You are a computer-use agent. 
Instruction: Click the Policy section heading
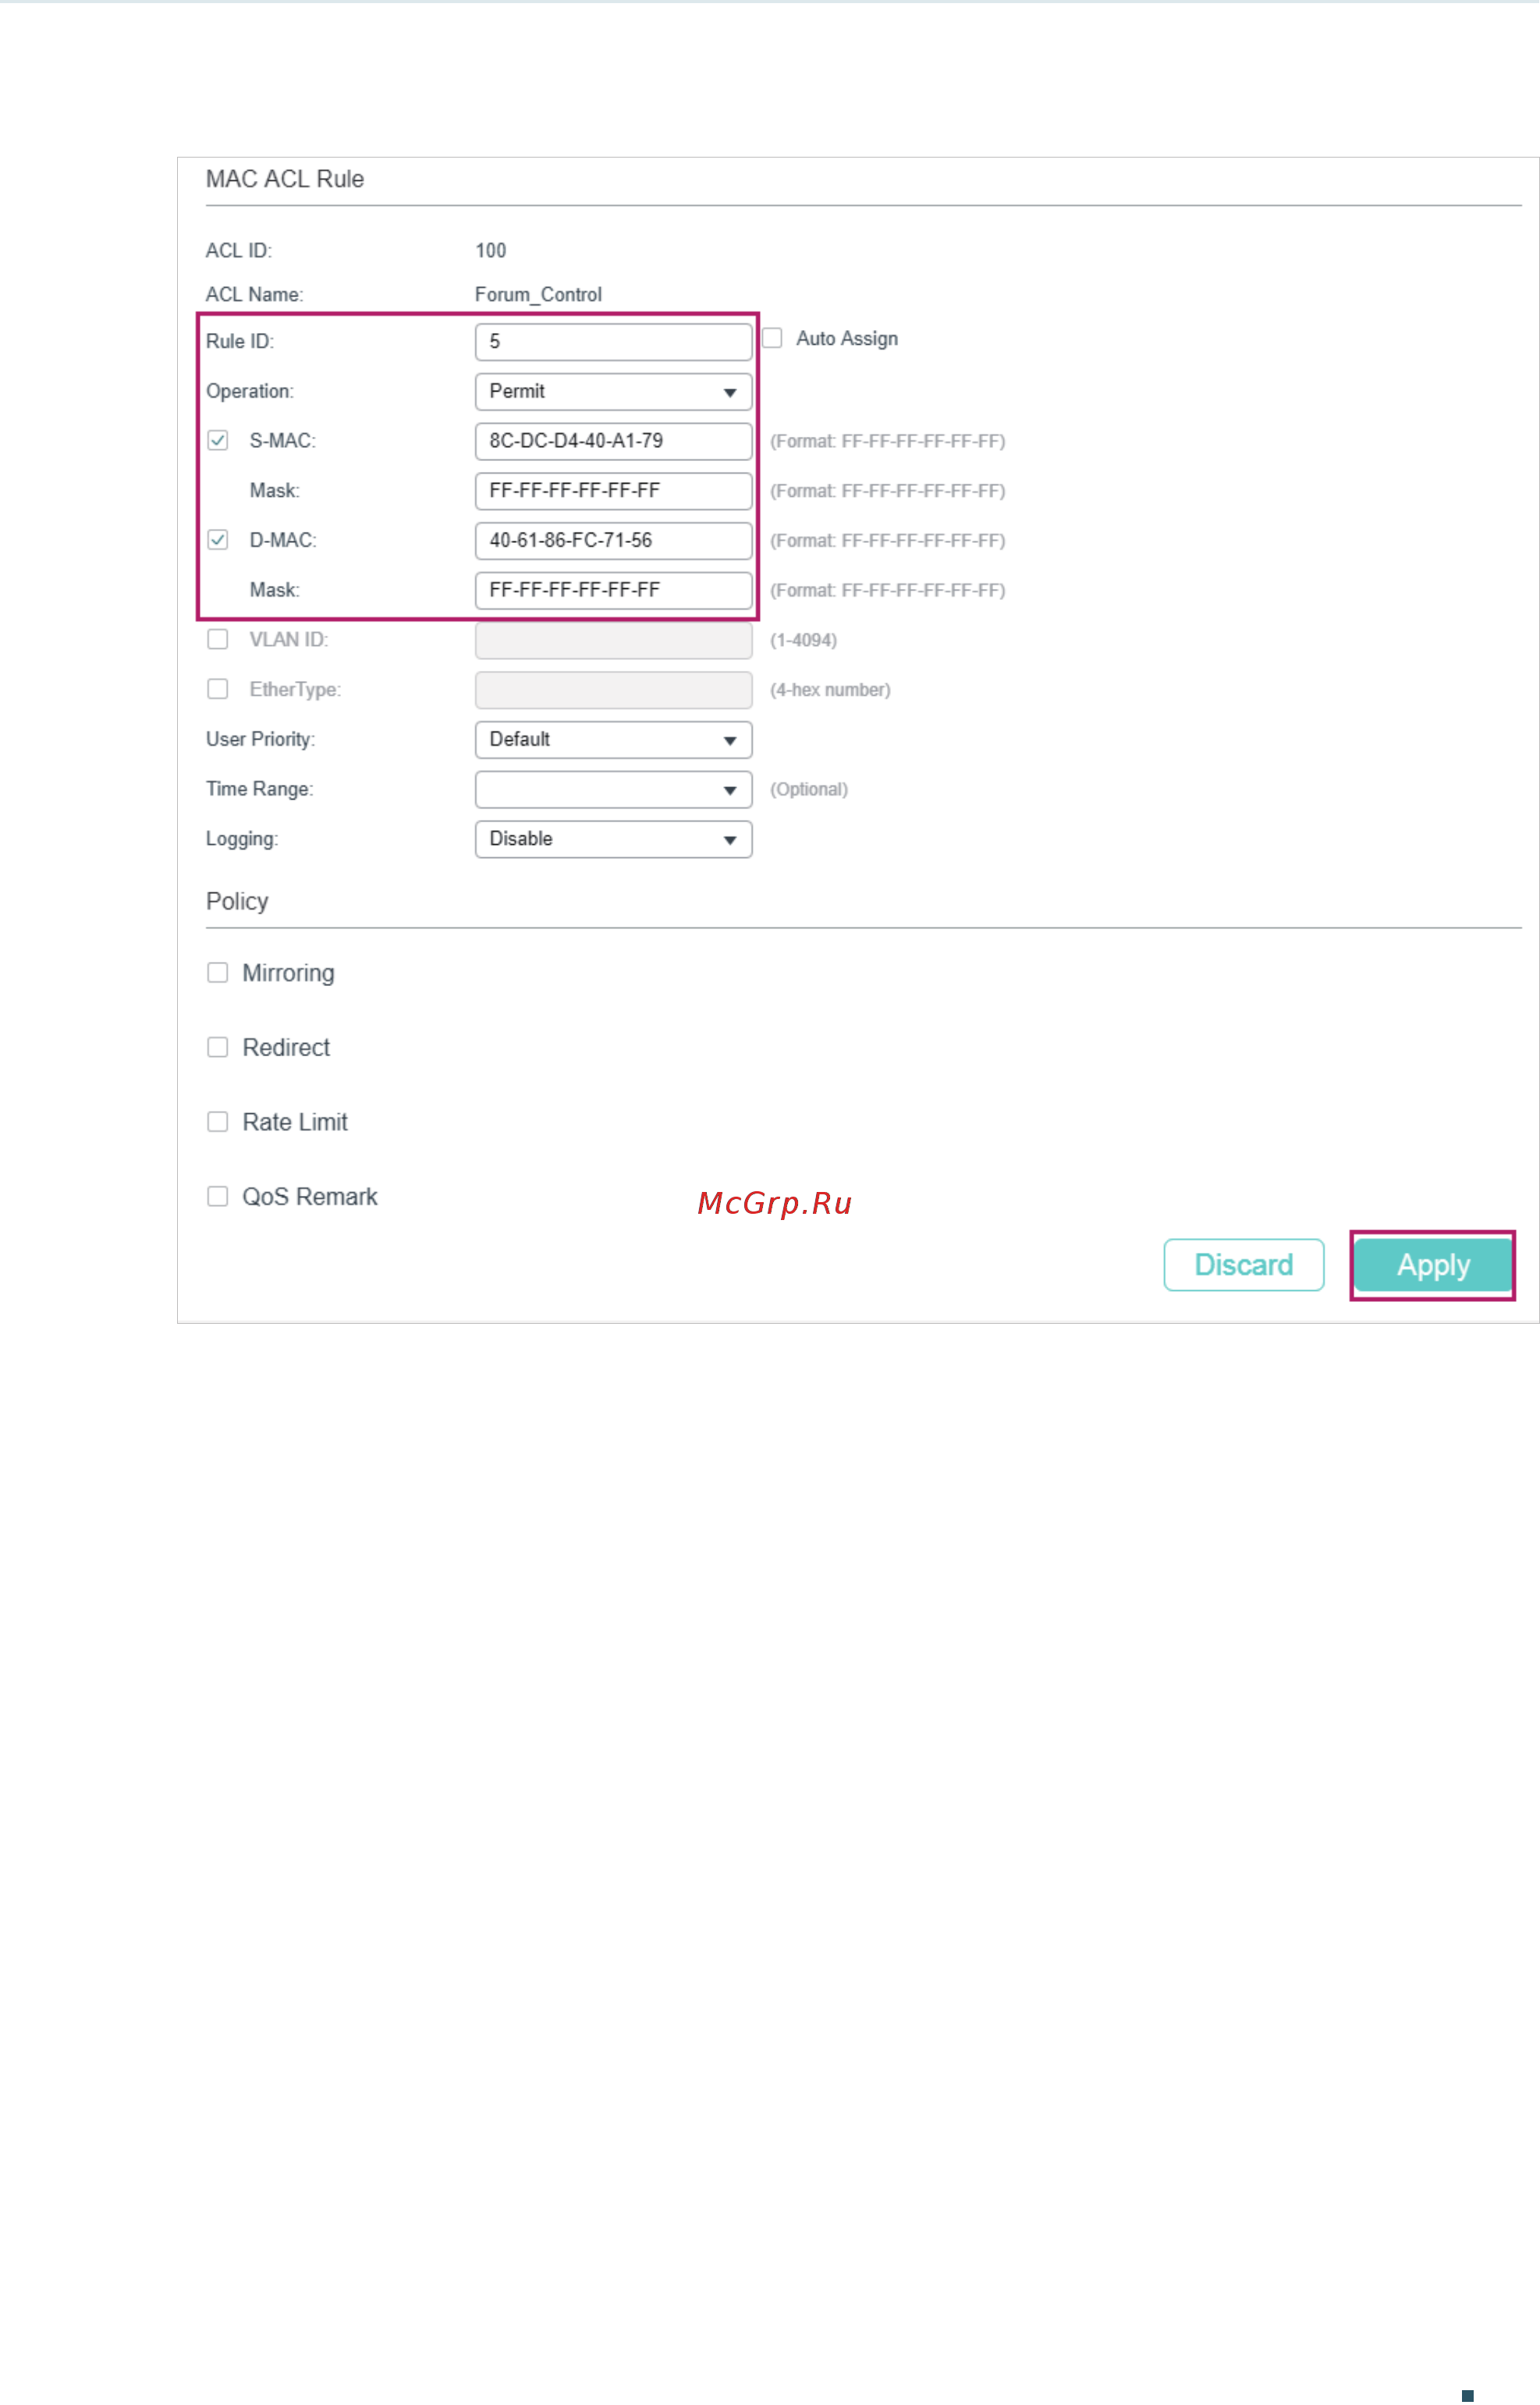237,902
